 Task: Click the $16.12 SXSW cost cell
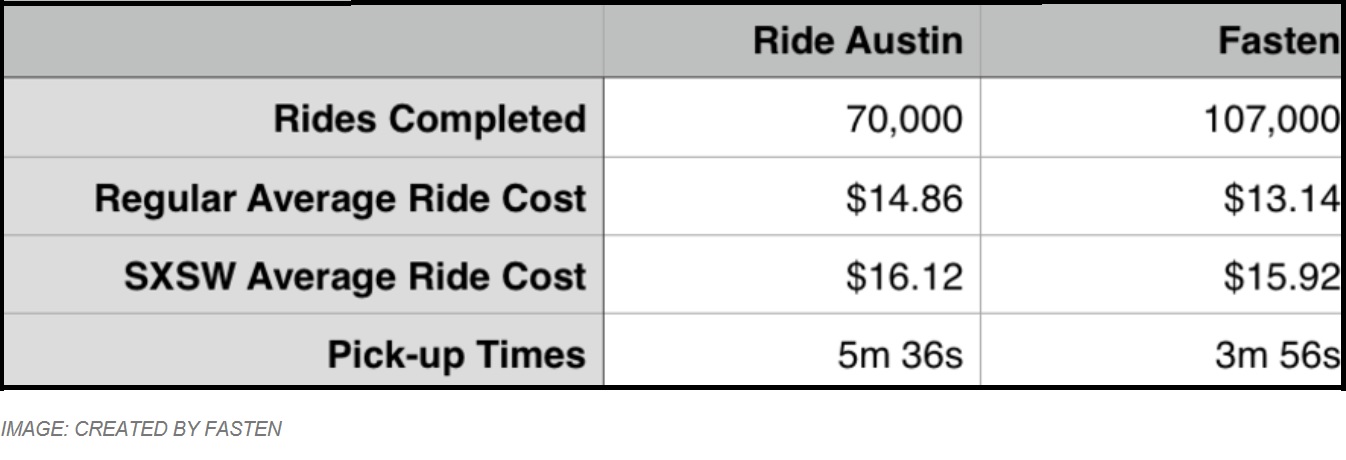pyautogui.click(x=792, y=275)
